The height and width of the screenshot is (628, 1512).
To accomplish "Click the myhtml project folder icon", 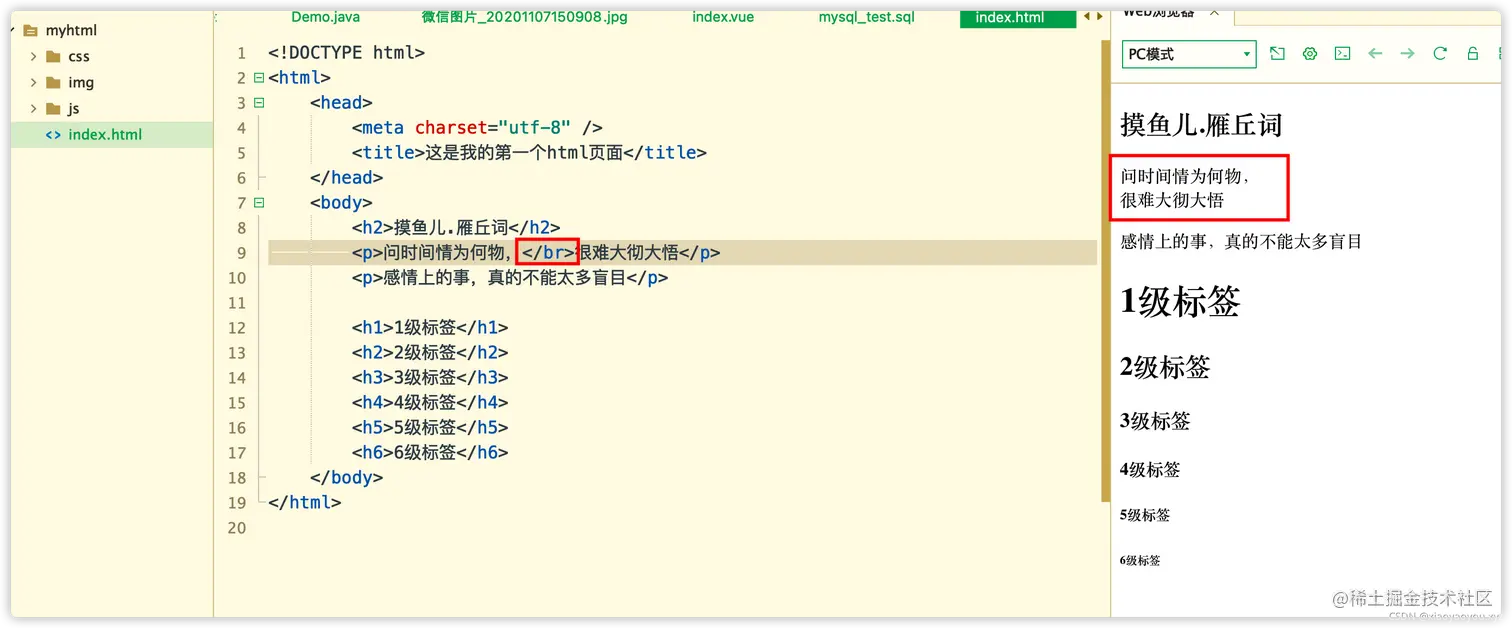I will click(30, 30).
